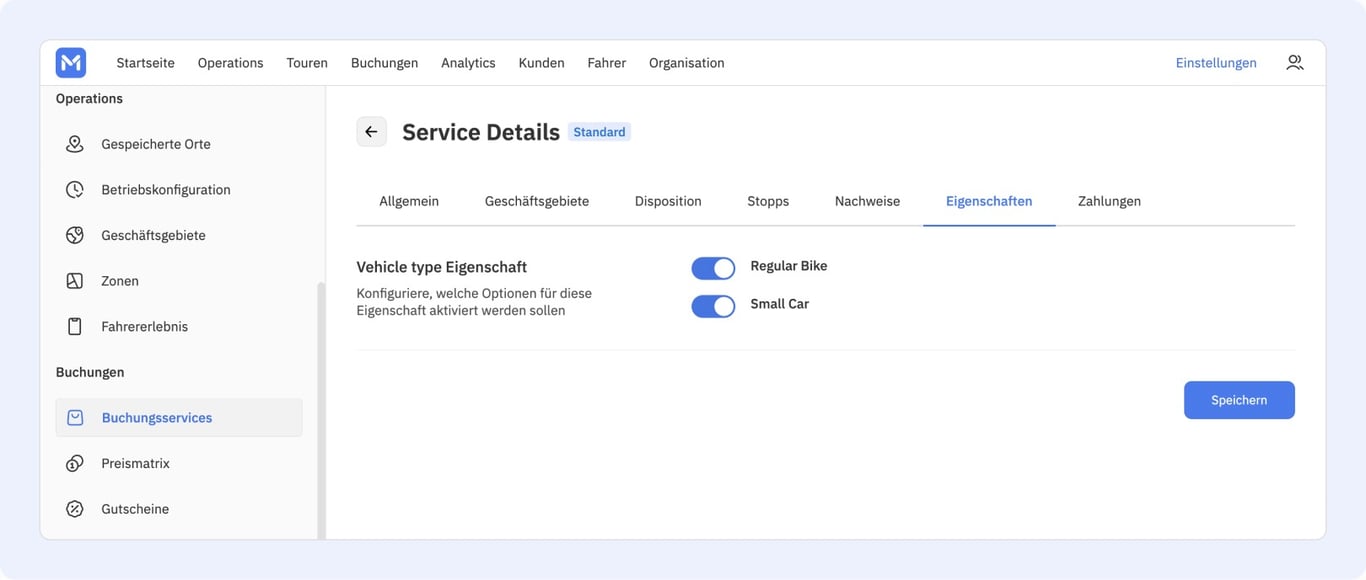Screen dimensions: 1366x580
Task: Click the Operations sidebar section heading
Action: point(89,99)
